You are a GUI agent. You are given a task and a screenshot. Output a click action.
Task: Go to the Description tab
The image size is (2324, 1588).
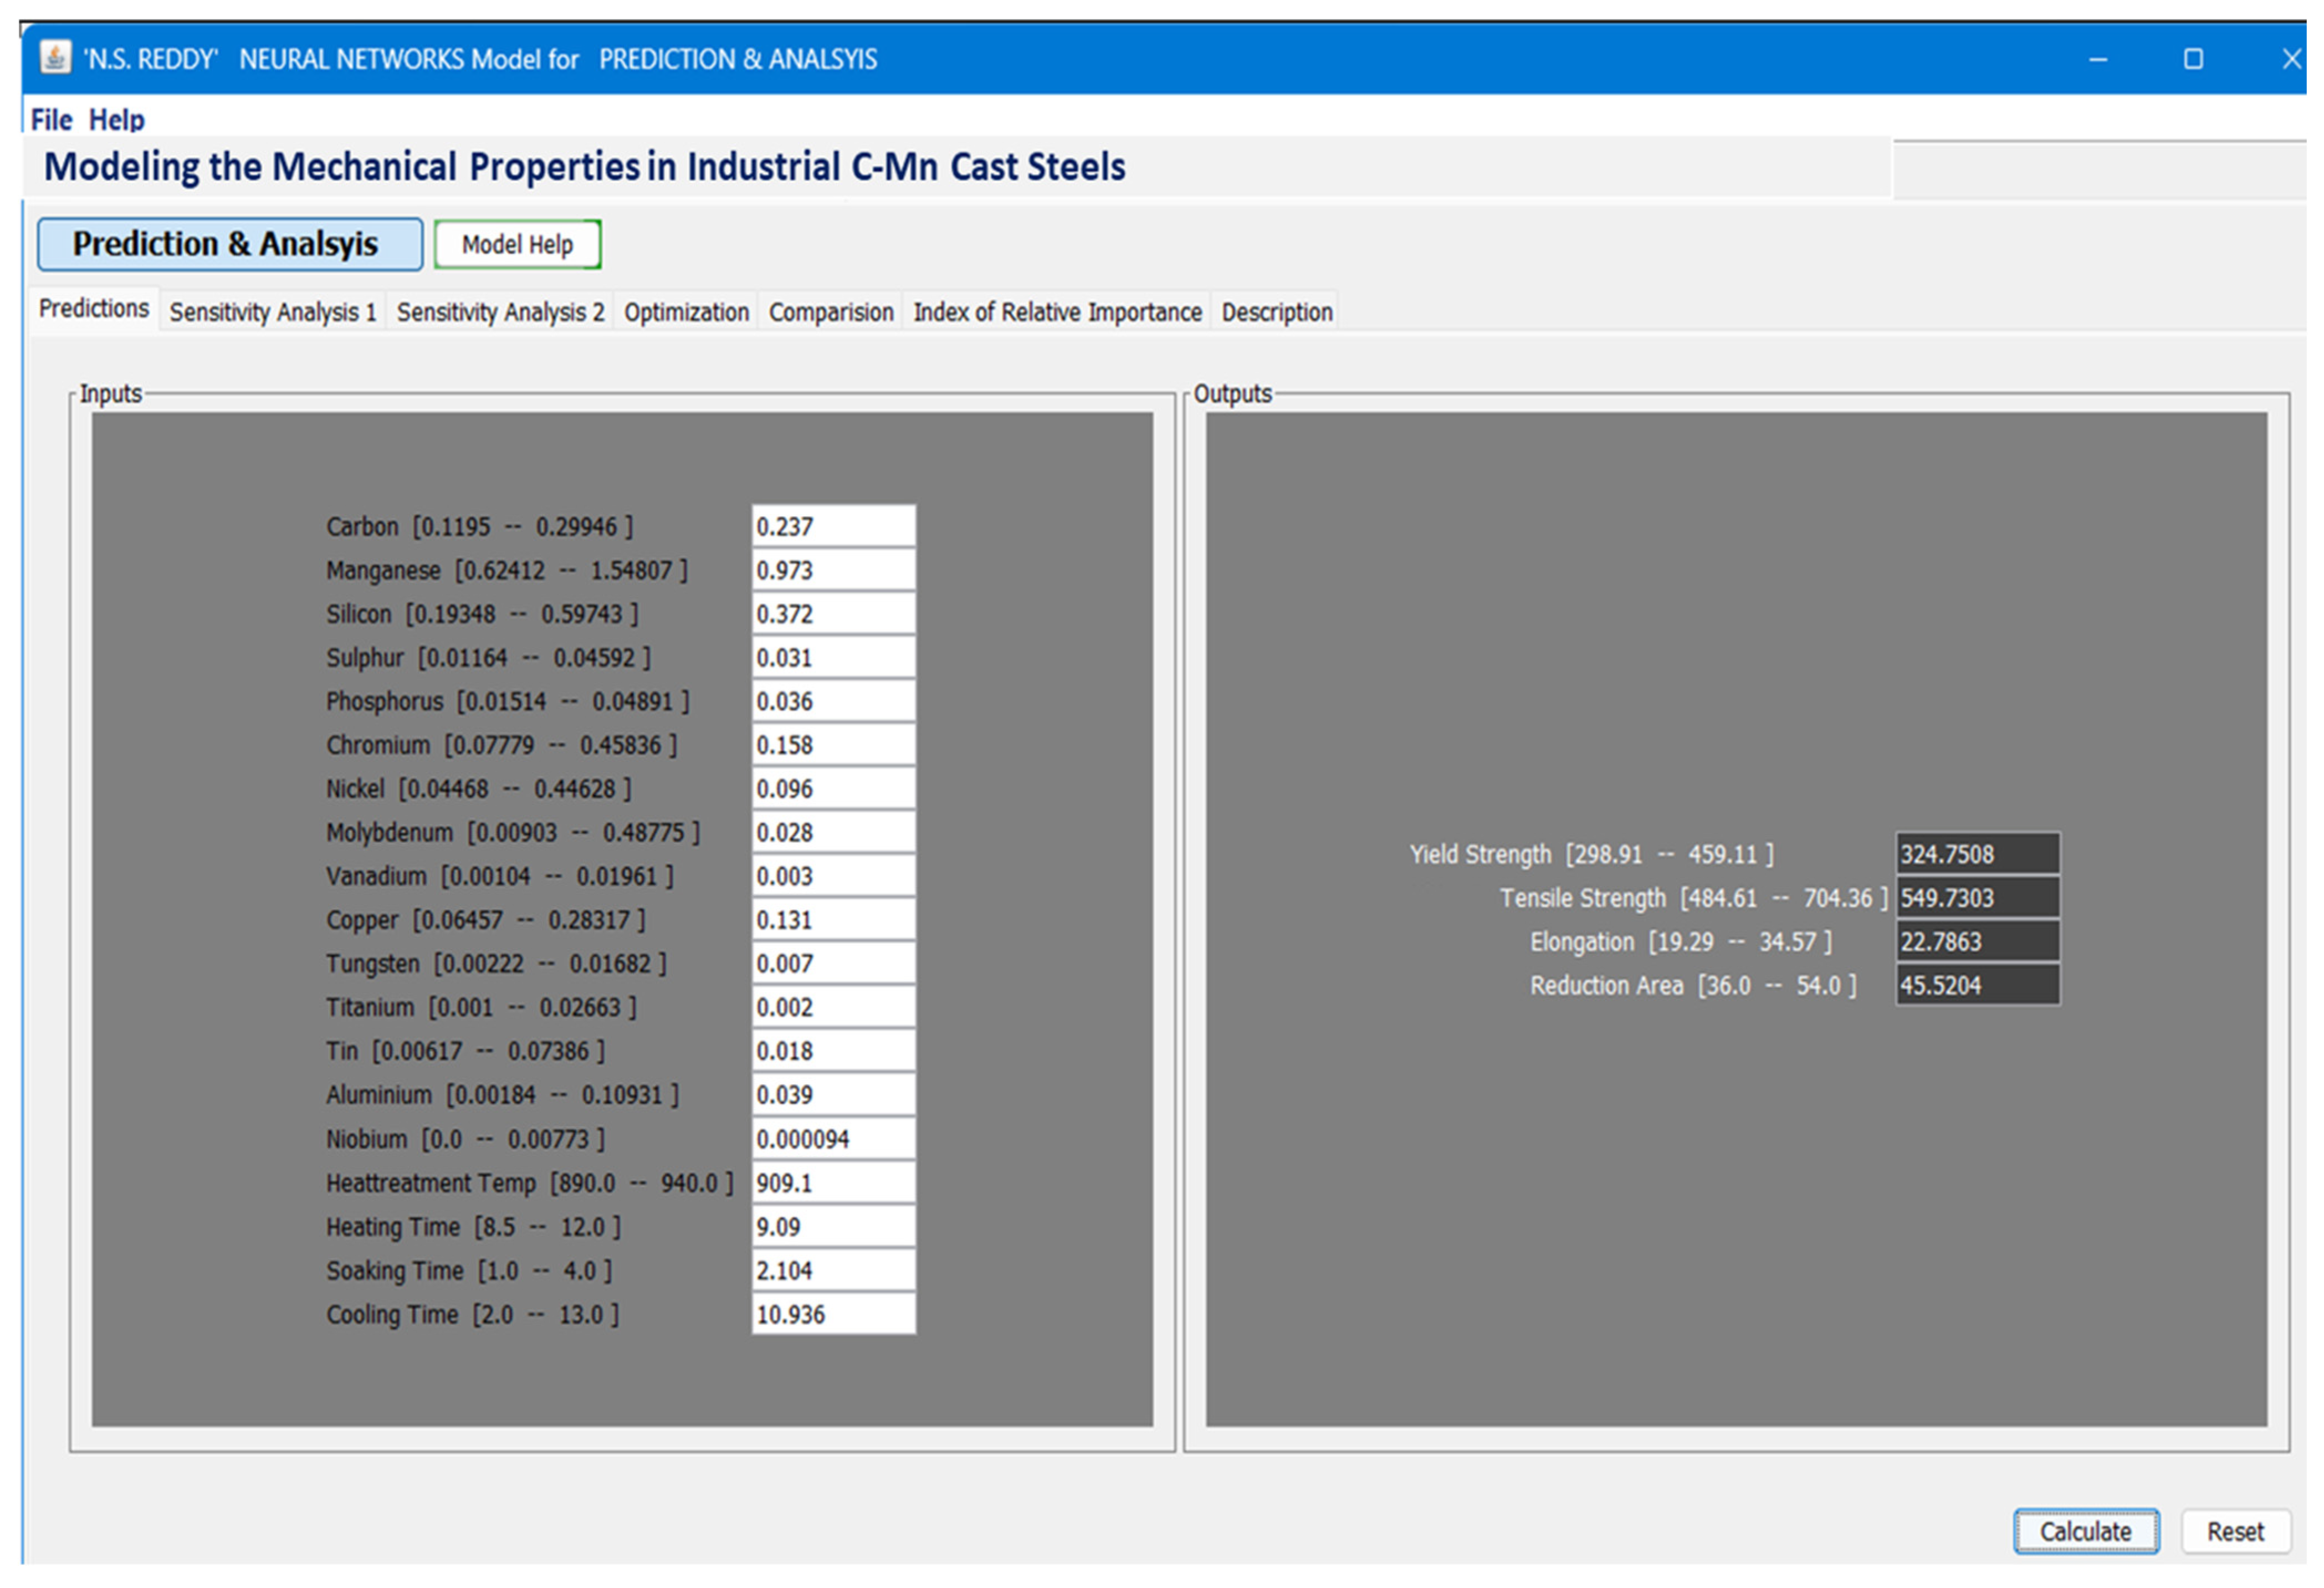click(x=1276, y=312)
